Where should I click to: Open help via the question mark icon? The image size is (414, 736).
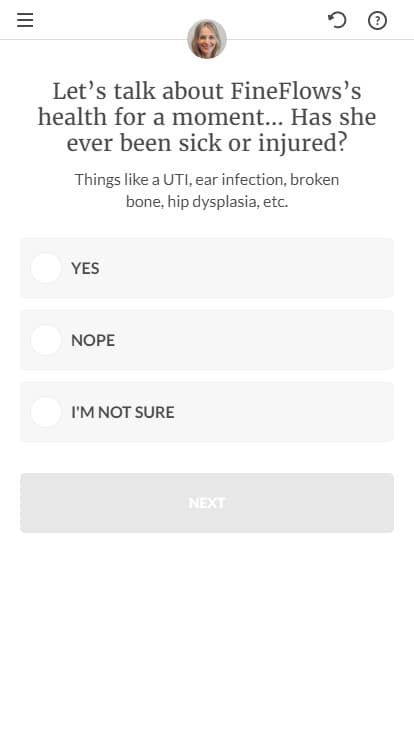(x=377, y=21)
